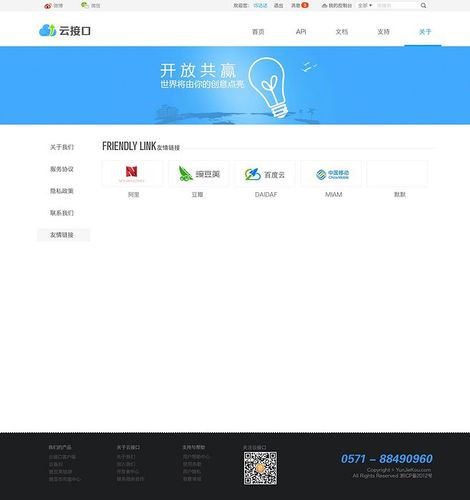Click the caption under the 豌豆荚 logo
The height and width of the screenshot is (500, 470).
point(197,194)
